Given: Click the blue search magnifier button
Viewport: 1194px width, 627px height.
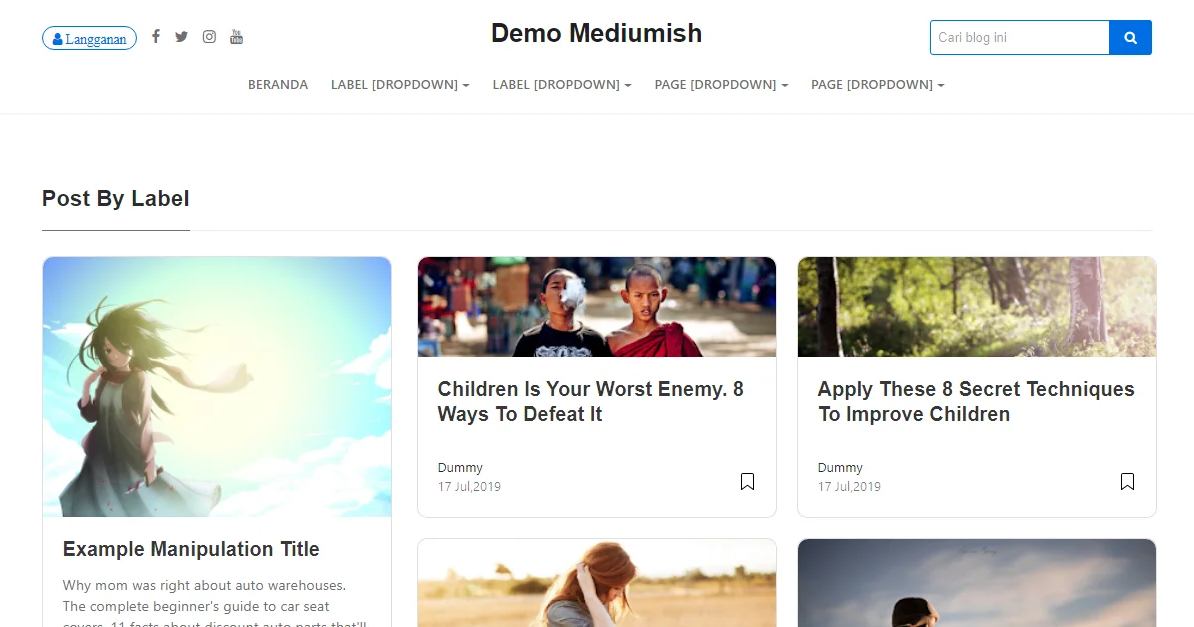Looking at the screenshot, I should point(1130,37).
